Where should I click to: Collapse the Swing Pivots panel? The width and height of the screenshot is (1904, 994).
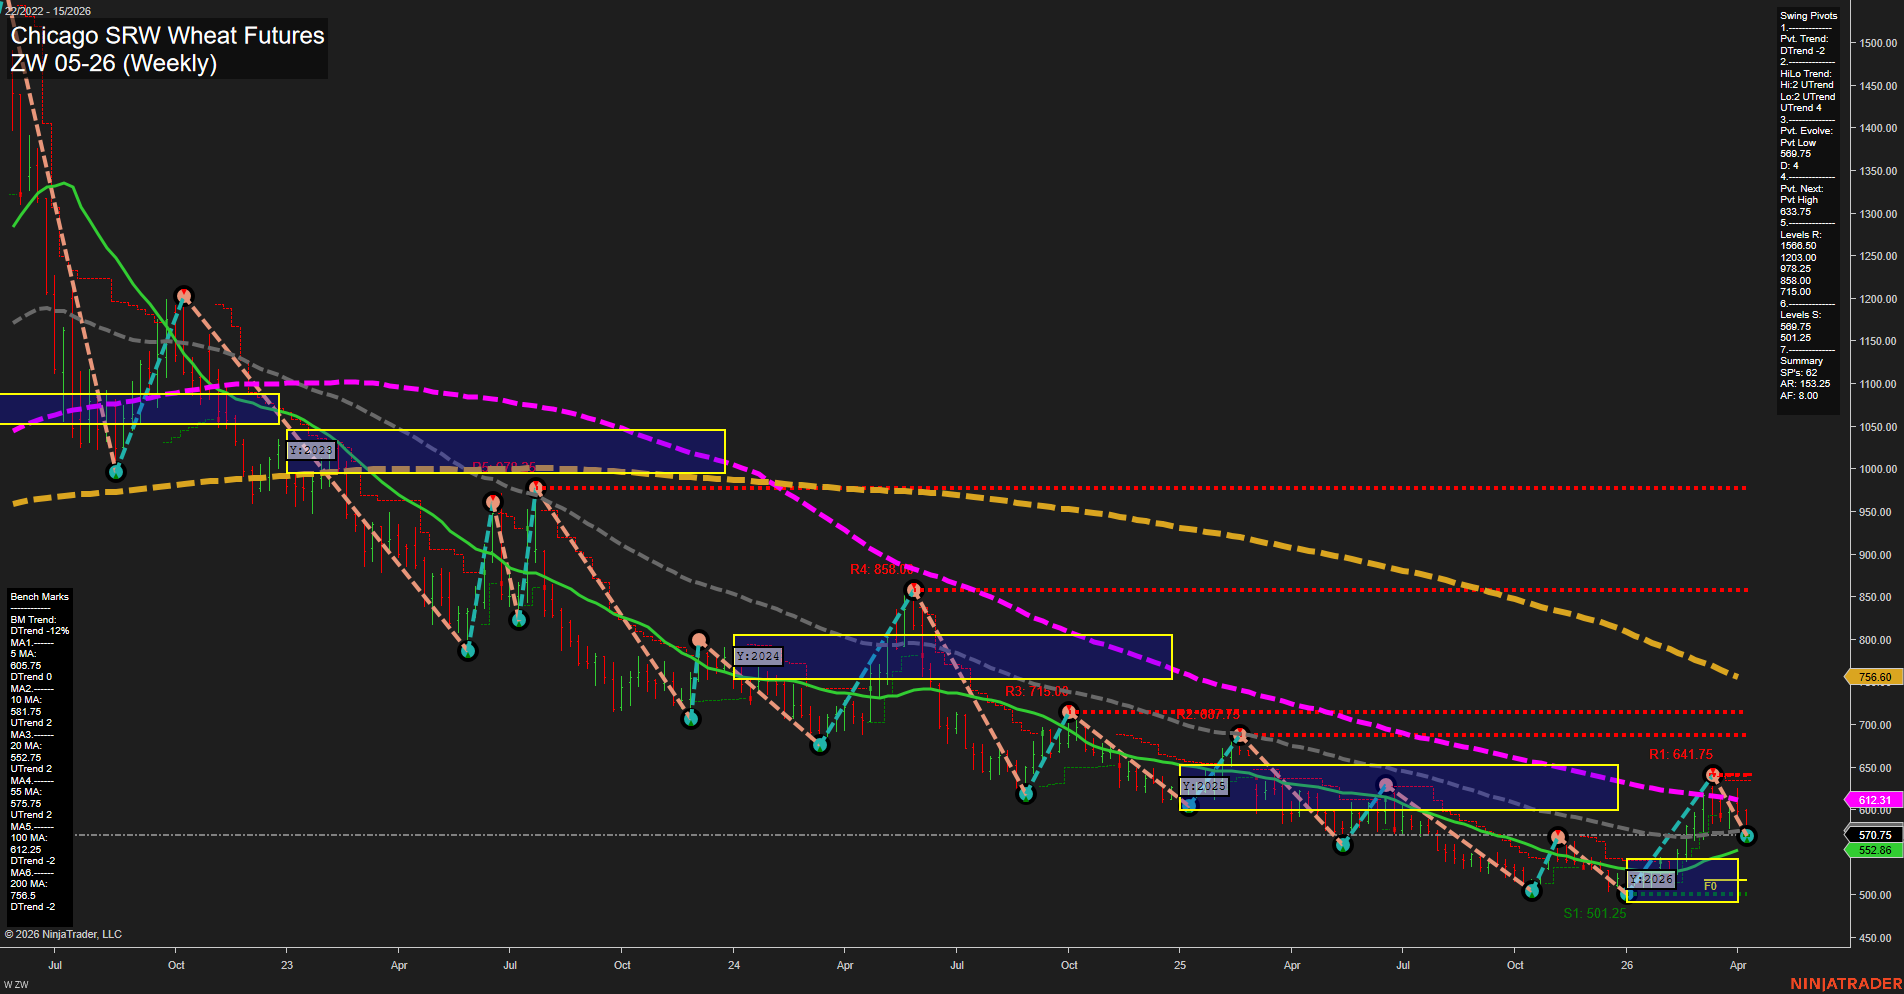pyautogui.click(x=1808, y=15)
